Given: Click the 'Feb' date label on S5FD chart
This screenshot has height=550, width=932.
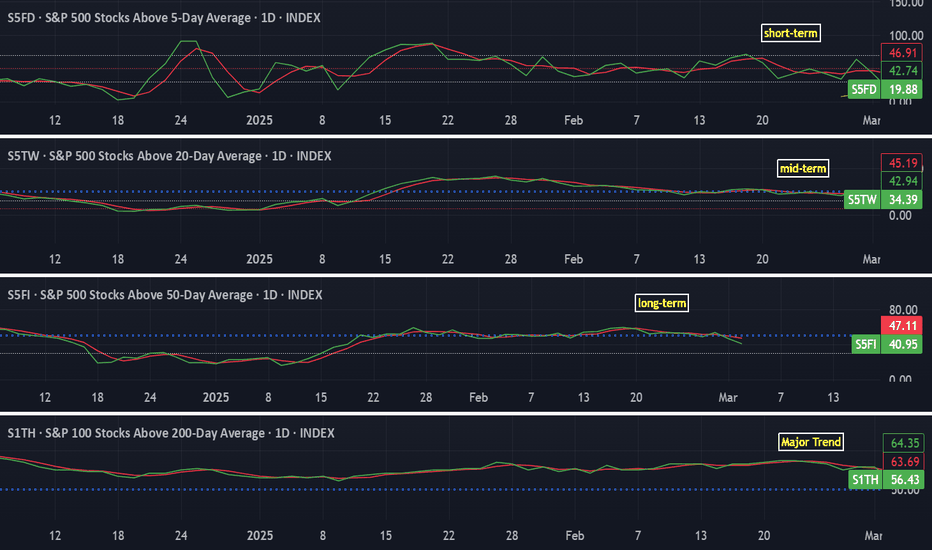Looking at the screenshot, I should point(574,121).
